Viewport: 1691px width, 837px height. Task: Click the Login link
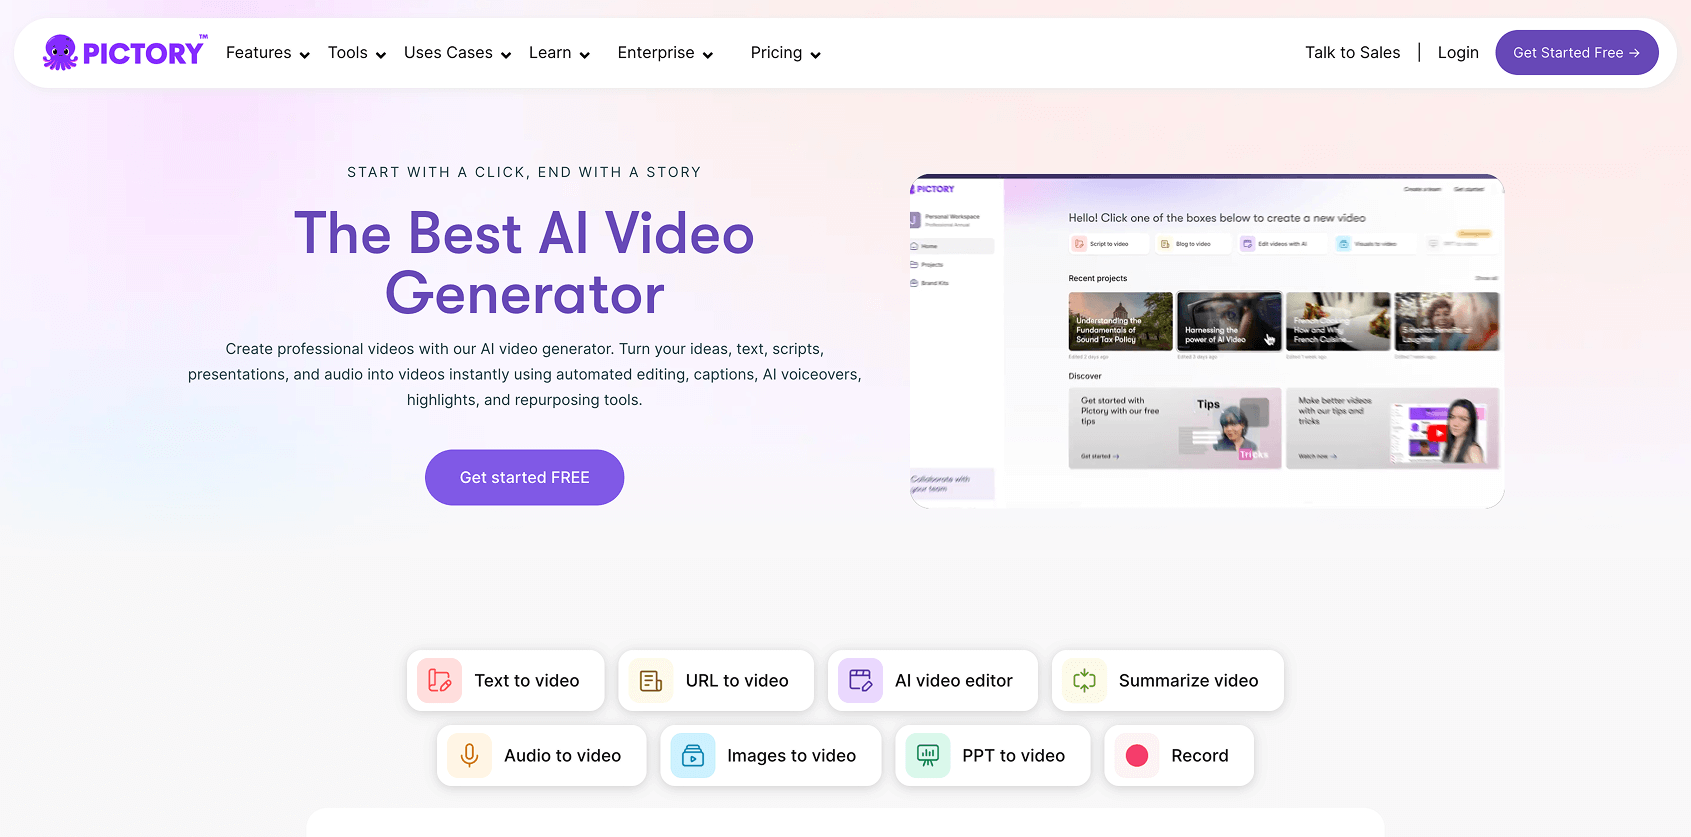point(1458,53)
